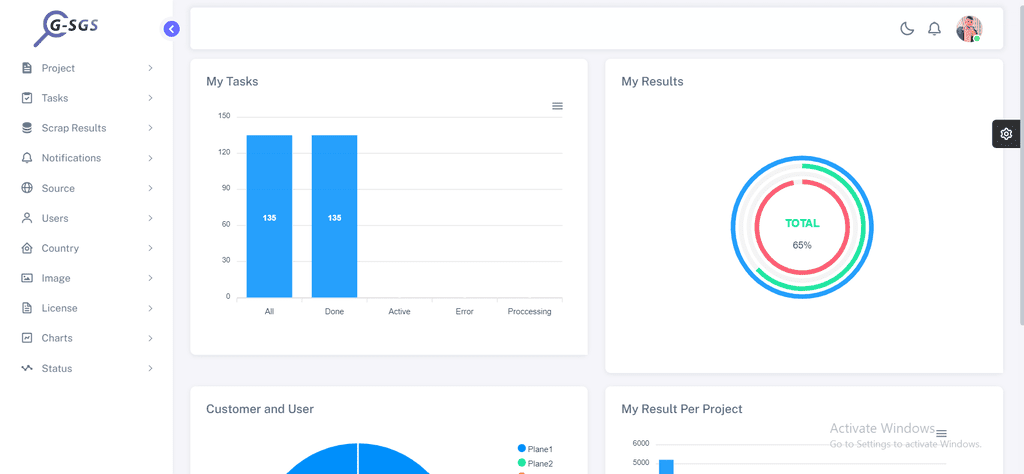This screenshot has width=1024, height=474.
Task: Click the Project document icon
Action: point(27,68)
